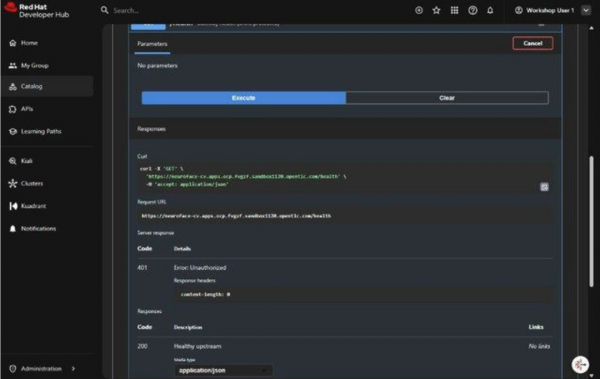Click the create plus-circle icon in header
Screen dimensions: 600x379
(x=419, y=10)
